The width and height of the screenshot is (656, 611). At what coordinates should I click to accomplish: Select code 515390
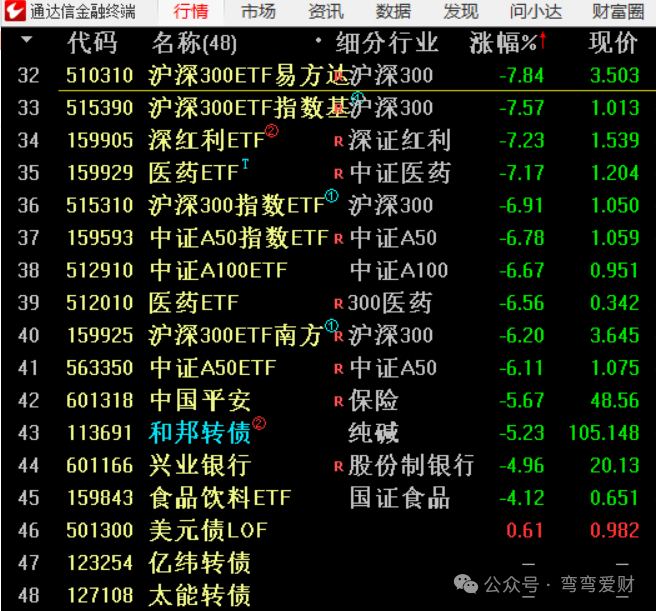tap(100, 108)
